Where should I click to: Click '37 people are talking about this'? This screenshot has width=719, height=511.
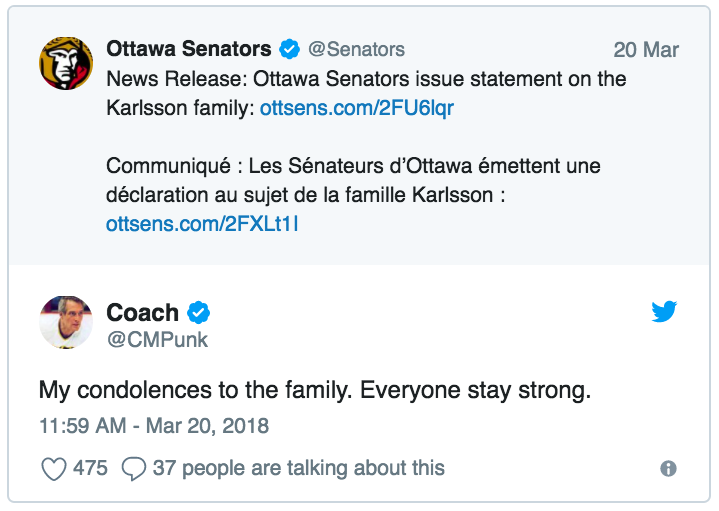point(299,468)
